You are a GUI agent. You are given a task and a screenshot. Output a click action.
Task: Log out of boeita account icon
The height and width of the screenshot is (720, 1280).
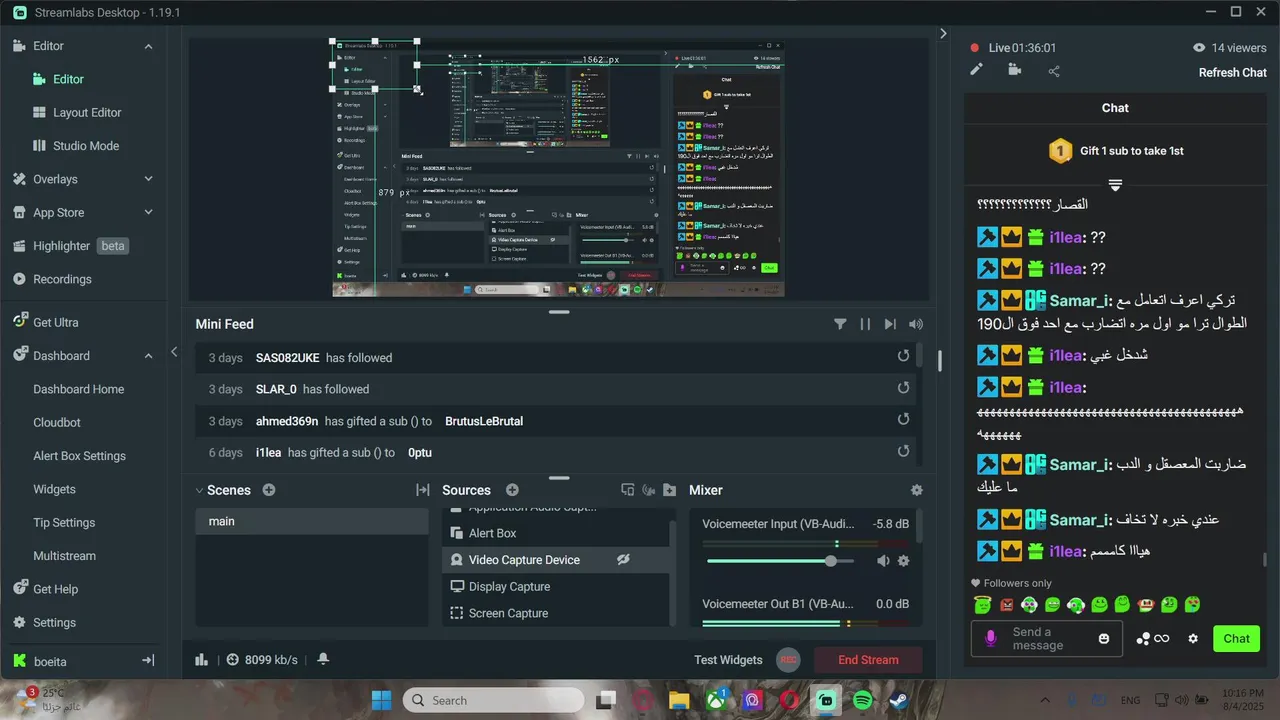pos(148,661)
